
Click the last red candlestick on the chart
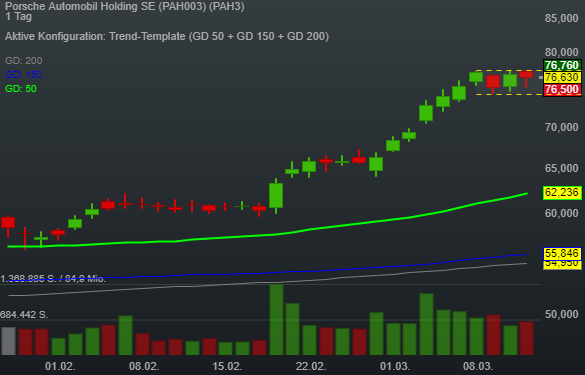(526, 75)
